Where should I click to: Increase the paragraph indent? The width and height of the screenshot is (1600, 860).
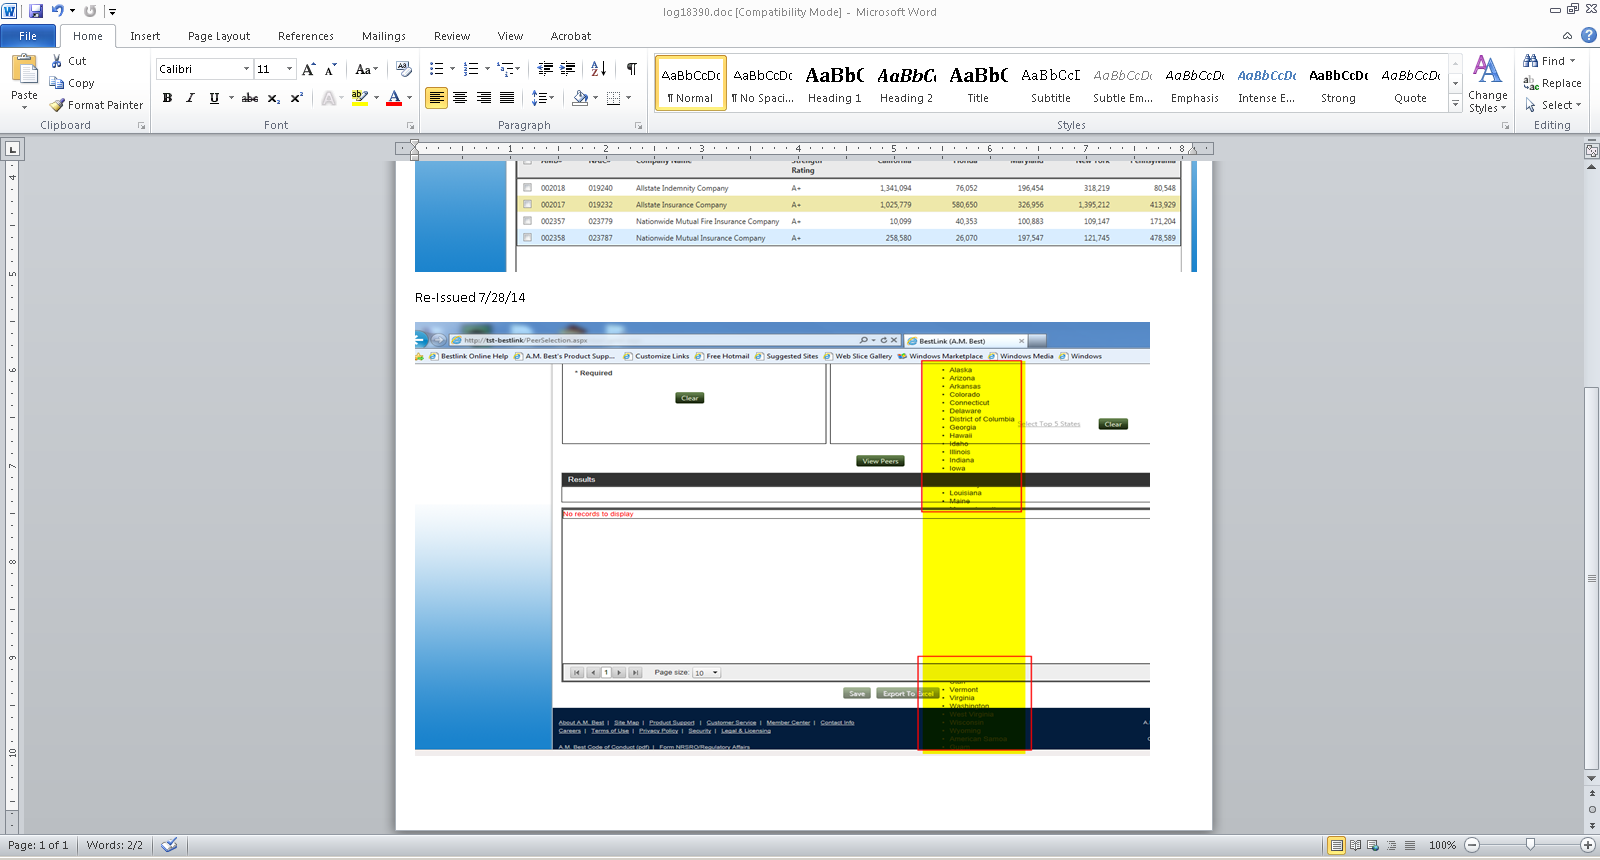(567, 69)
